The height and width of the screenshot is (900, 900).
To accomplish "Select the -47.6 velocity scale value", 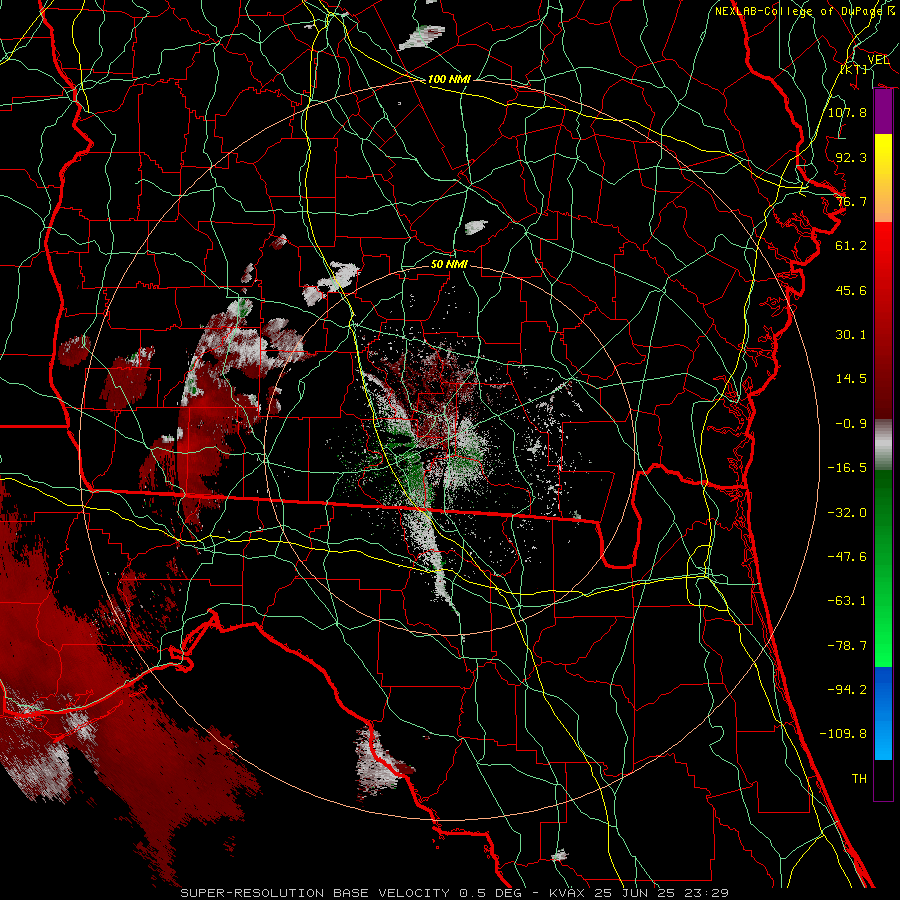I will tap(847, 557).
